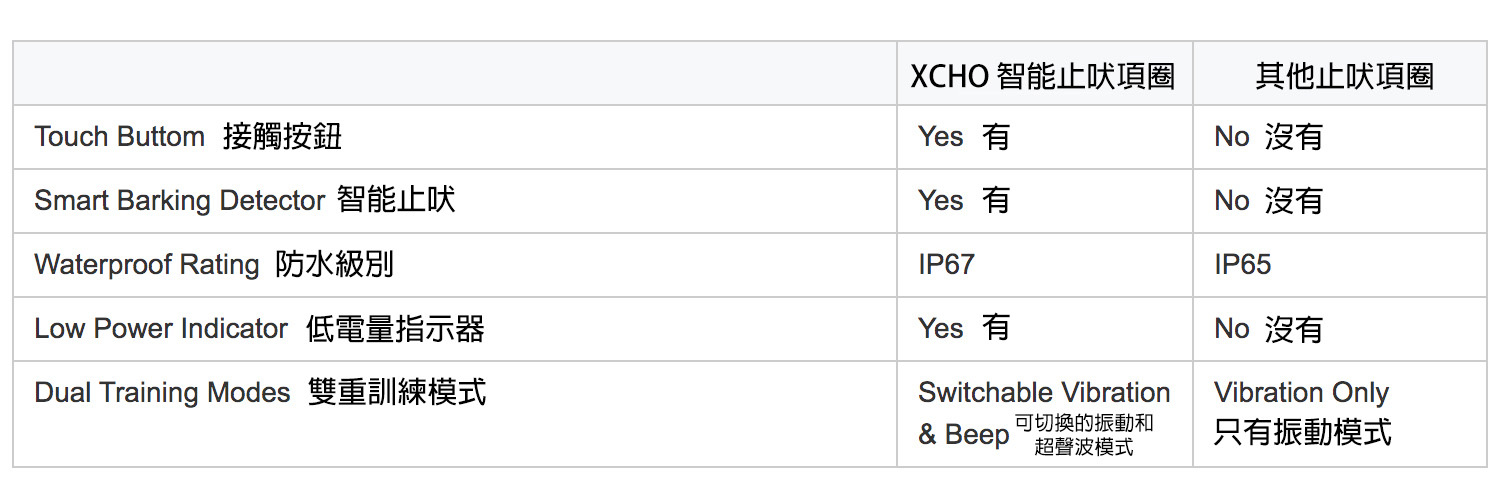Click No 沒有 in Low Power Indicator row
The image size is (1510, 490).
click(x=1268, y=329)
